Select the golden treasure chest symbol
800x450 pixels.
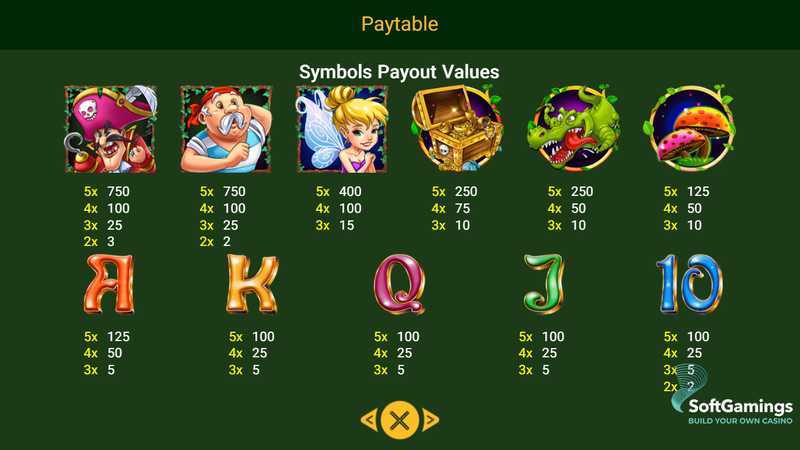click(x=457, y=128)
